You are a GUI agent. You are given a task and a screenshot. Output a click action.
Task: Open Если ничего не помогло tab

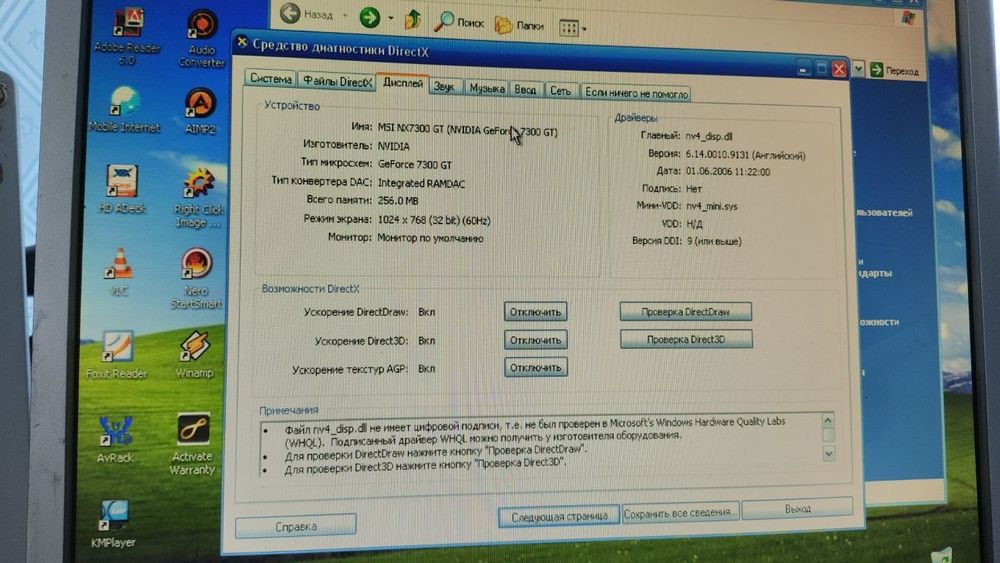pyautogui.click(x=636, y=93)
